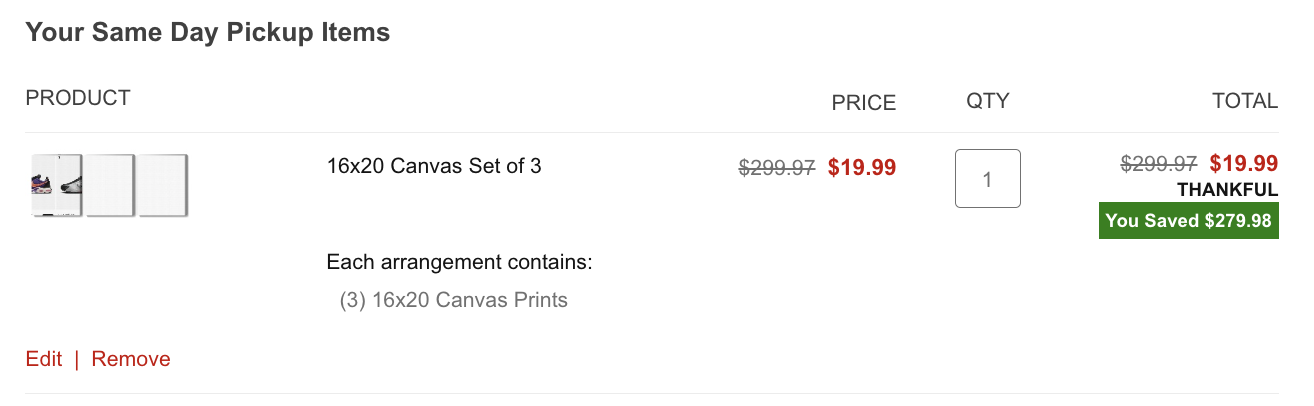Click the TOTAL column header
This screenshot has width=1314, height=406.
[x=1244, y=101]
